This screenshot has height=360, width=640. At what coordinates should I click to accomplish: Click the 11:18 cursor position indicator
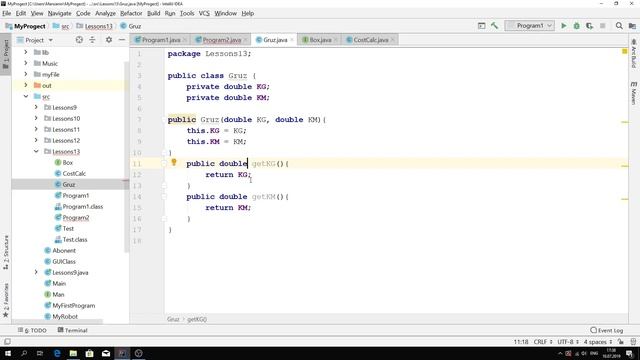[521, 342]
